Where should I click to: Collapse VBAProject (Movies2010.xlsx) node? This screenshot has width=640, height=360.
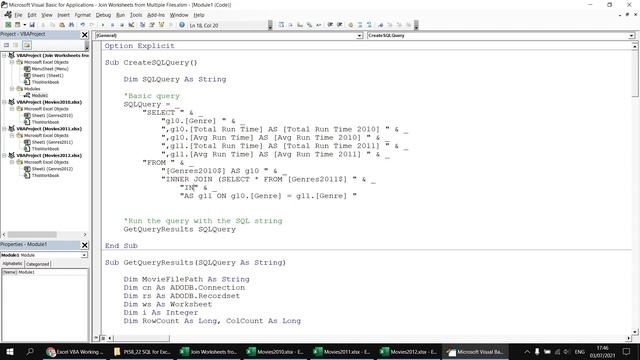pyautogui.click(x=4, y=102)
